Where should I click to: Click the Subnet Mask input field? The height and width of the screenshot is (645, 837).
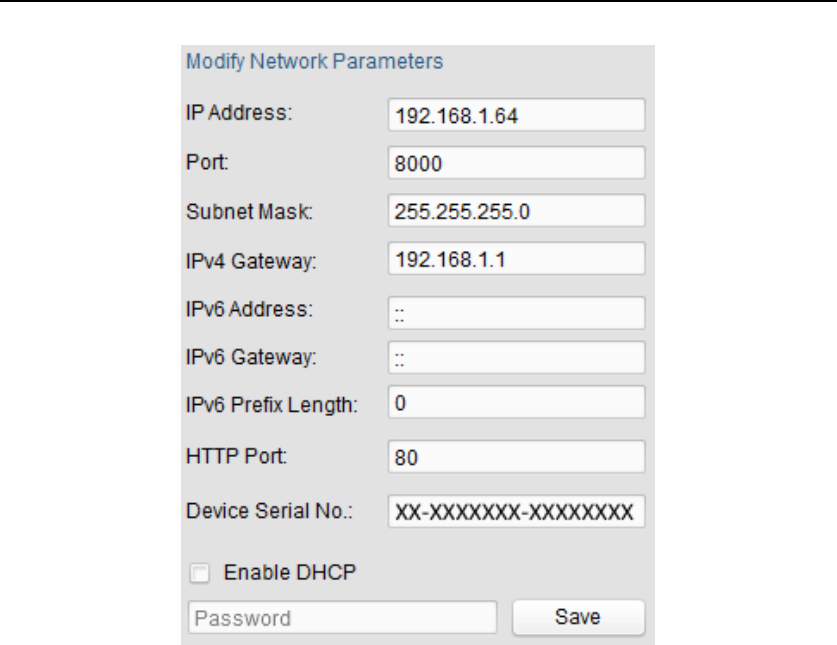pos(516,211)
